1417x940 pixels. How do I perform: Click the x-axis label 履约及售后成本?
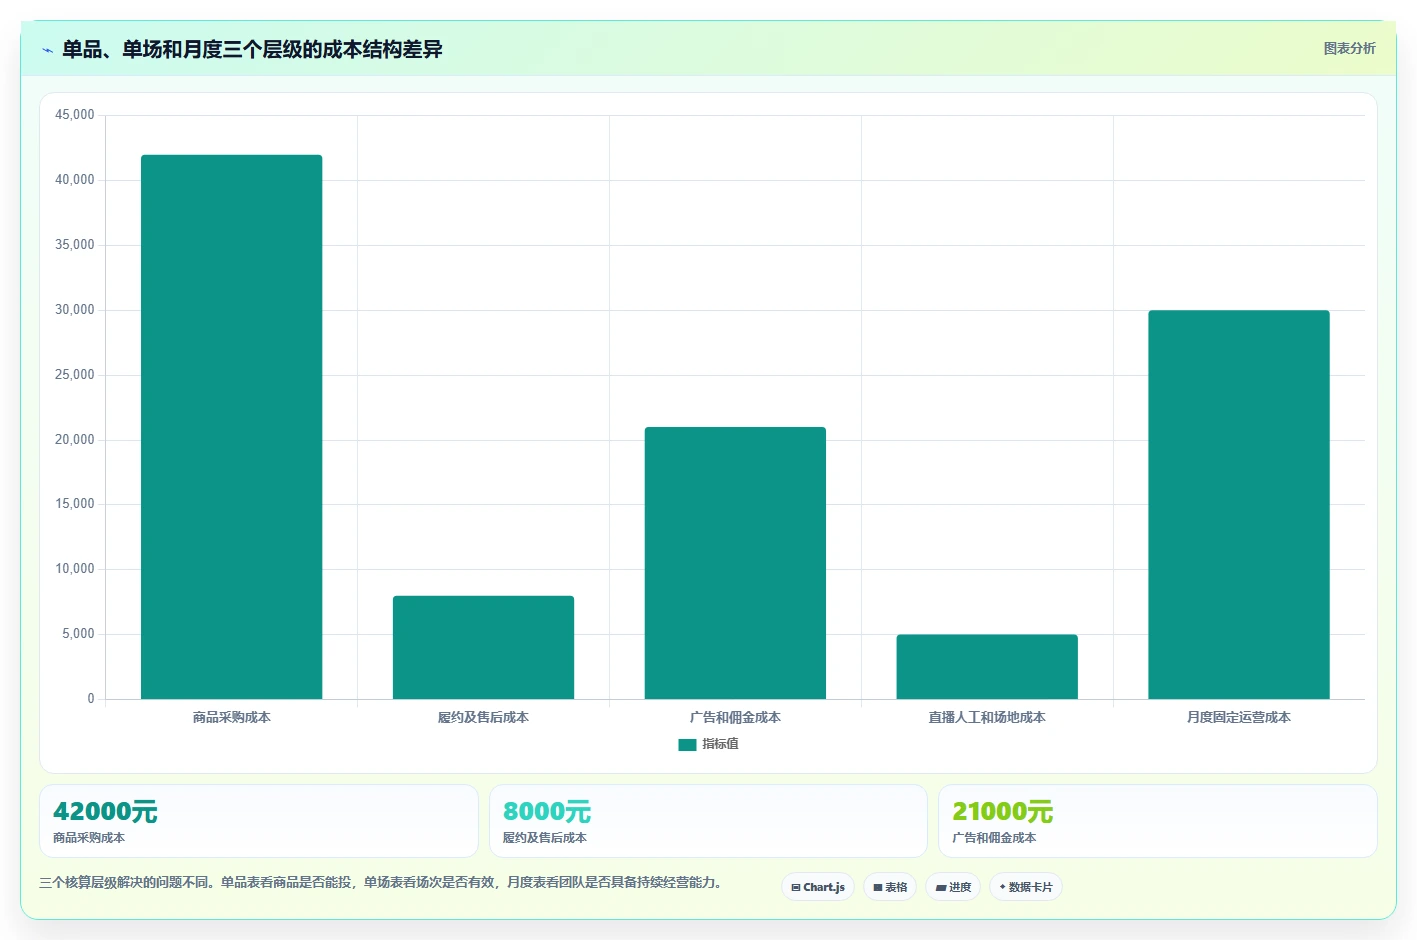pos(483,717)
